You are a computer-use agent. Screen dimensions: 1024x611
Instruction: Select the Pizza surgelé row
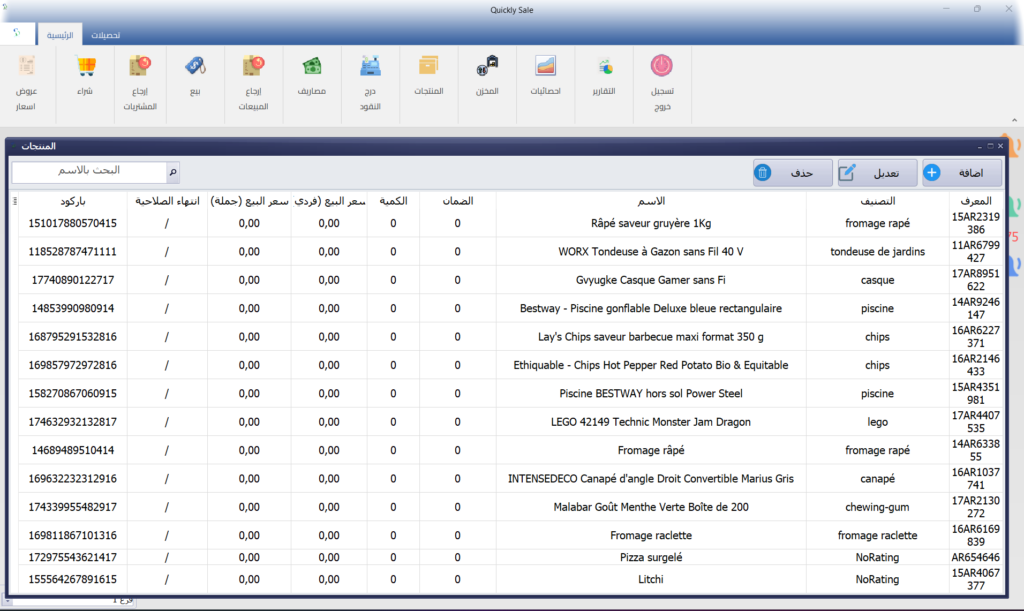[511, 557]
